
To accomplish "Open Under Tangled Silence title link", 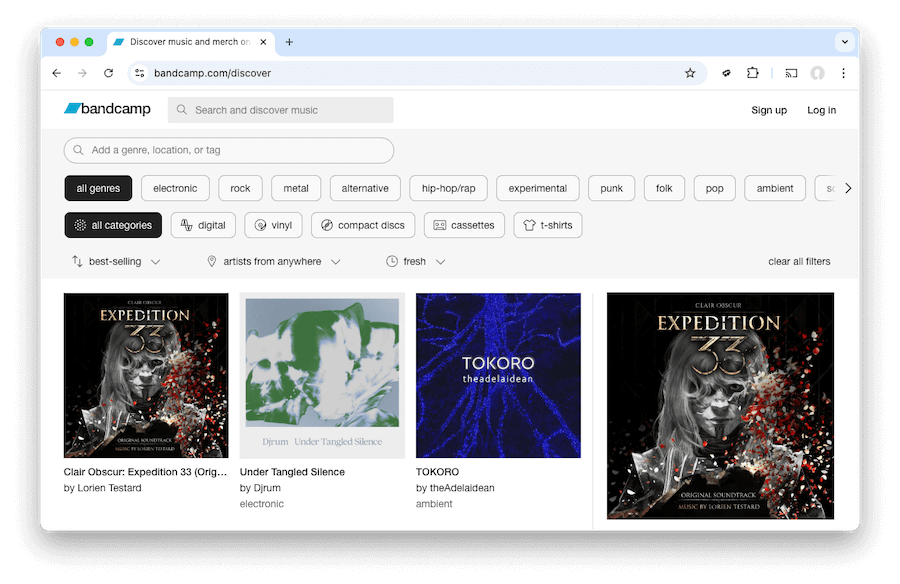I will pos(292,472).
